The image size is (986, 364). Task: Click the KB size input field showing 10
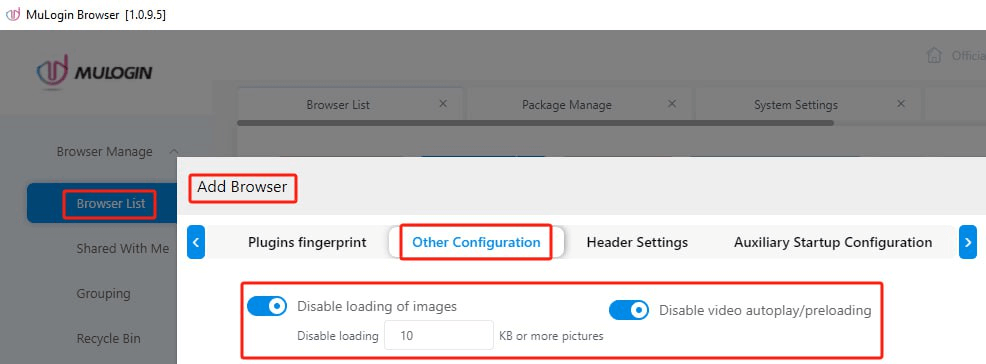(439, 336)
